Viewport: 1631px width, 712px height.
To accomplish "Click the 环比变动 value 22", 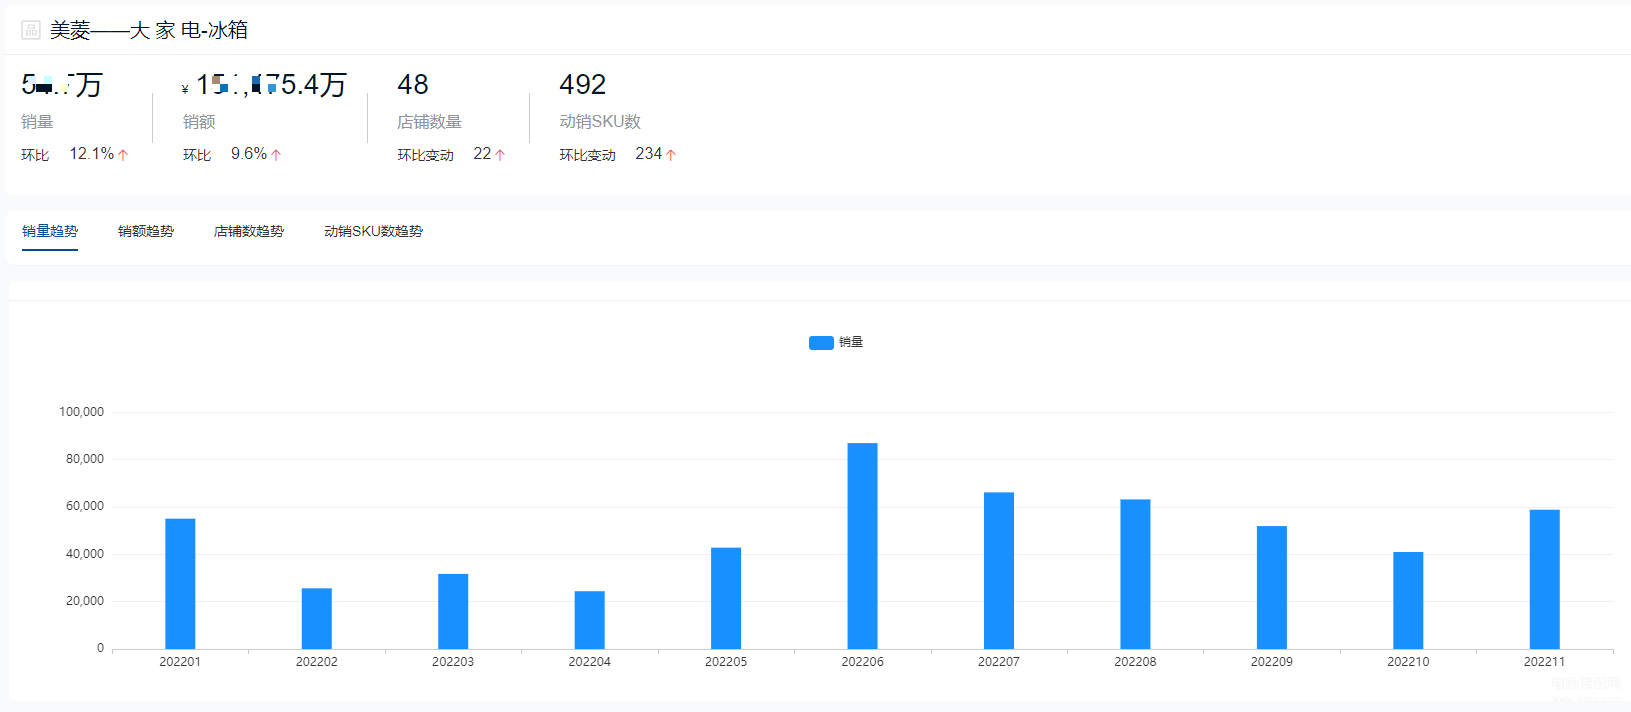I will point(482,154).
